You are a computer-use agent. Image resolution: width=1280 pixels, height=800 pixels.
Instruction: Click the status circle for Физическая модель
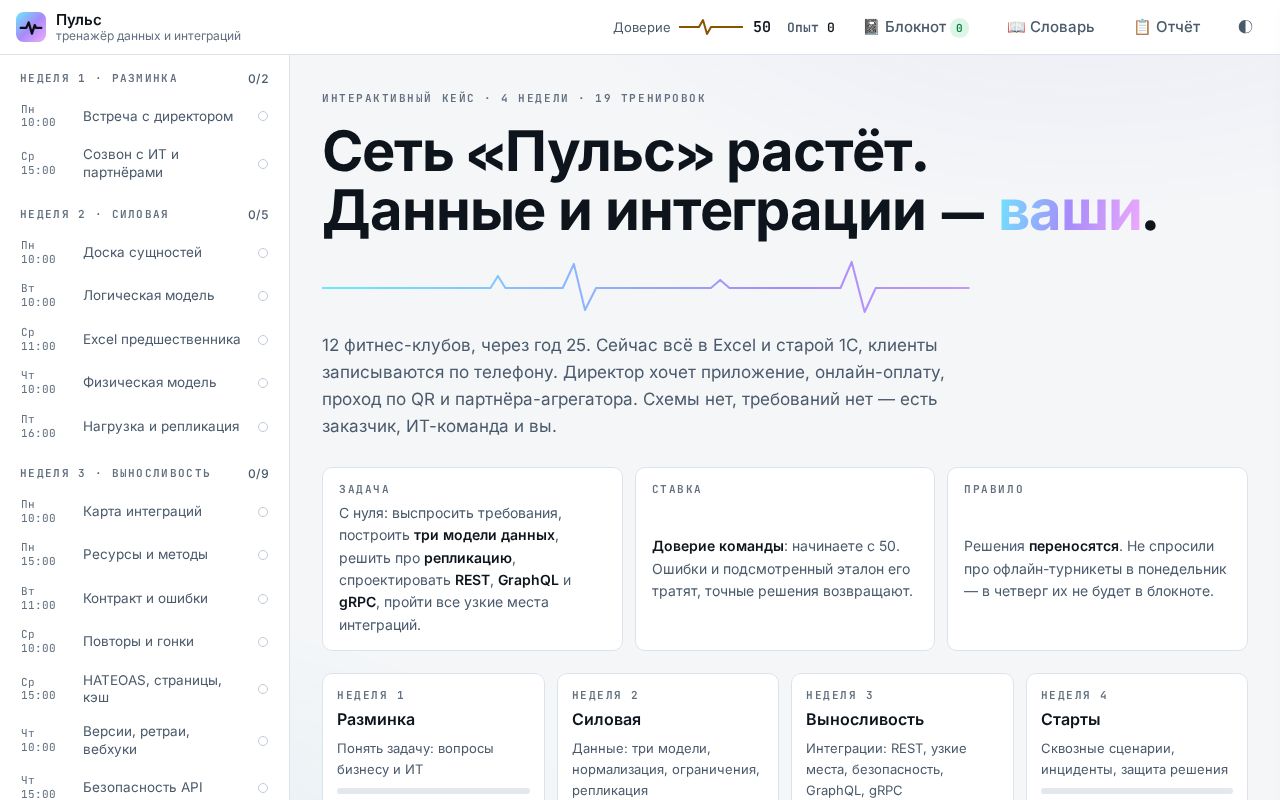263,383
